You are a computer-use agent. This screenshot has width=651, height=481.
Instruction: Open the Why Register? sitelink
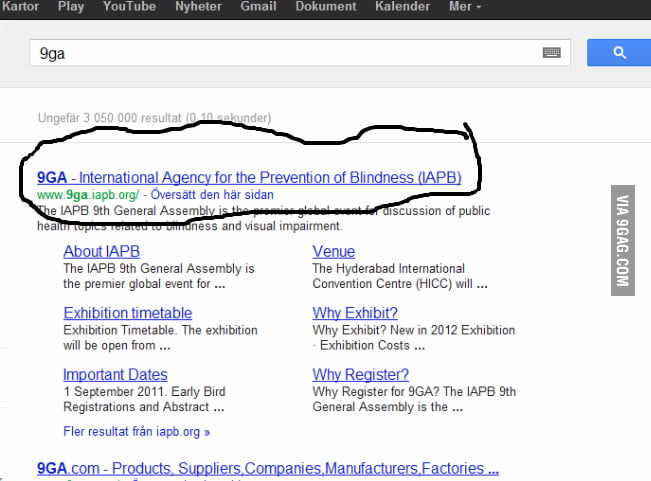pos(360,375)
